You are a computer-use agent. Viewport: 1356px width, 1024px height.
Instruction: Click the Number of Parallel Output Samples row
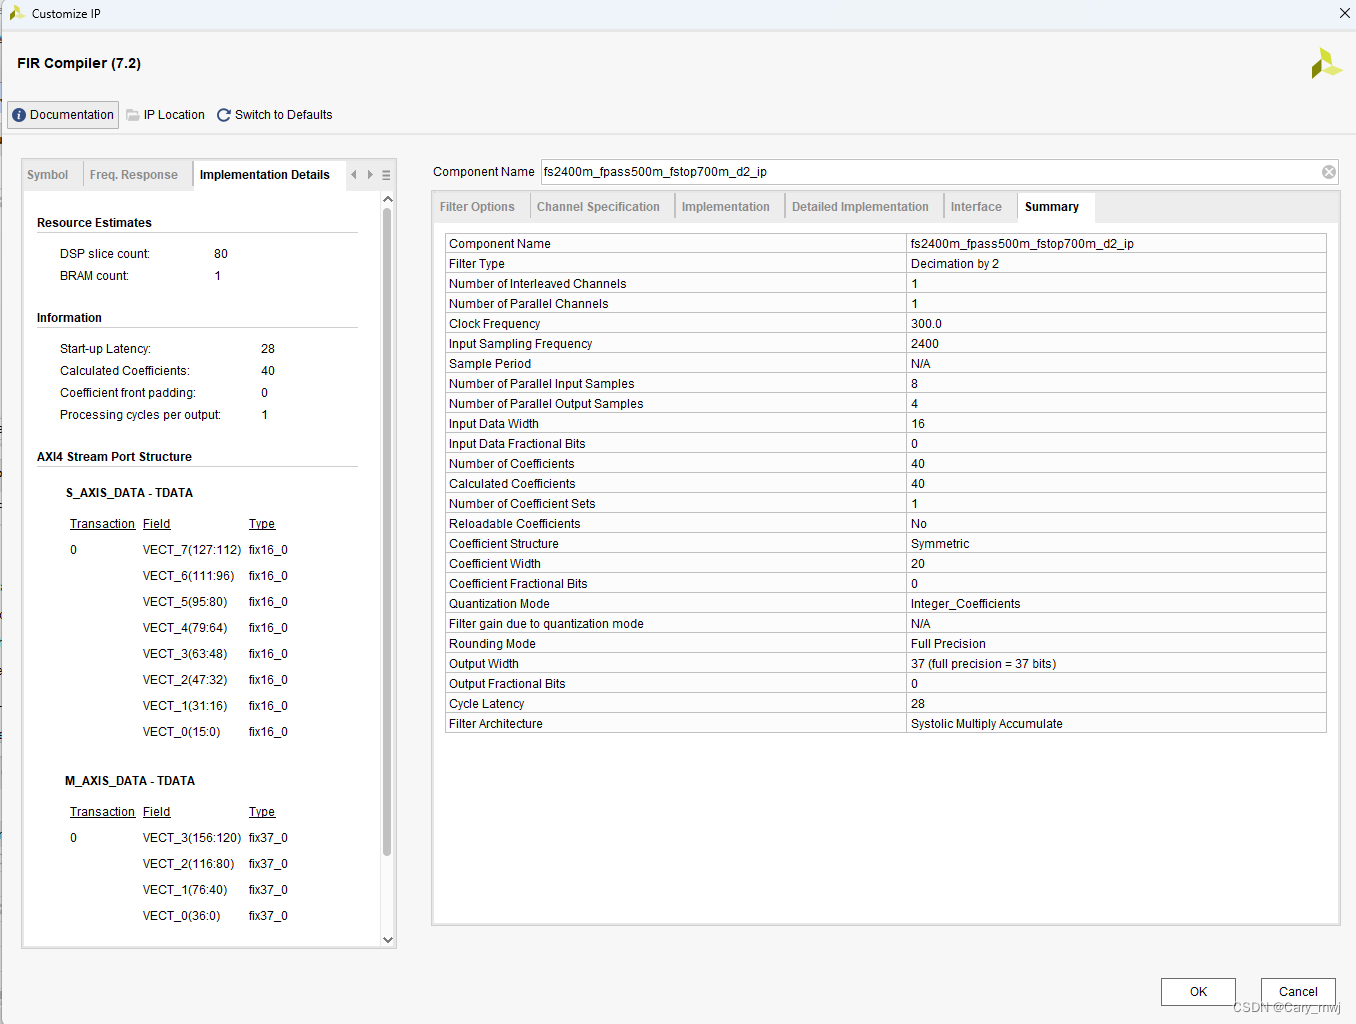886,404
